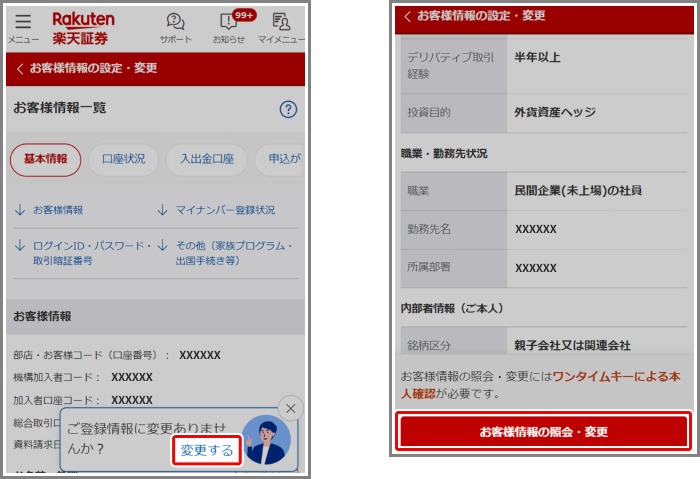This screenshot has width=700, height=479.
Task: Click the Rakuten 楽天証券 logo
Action: [83, 28]
